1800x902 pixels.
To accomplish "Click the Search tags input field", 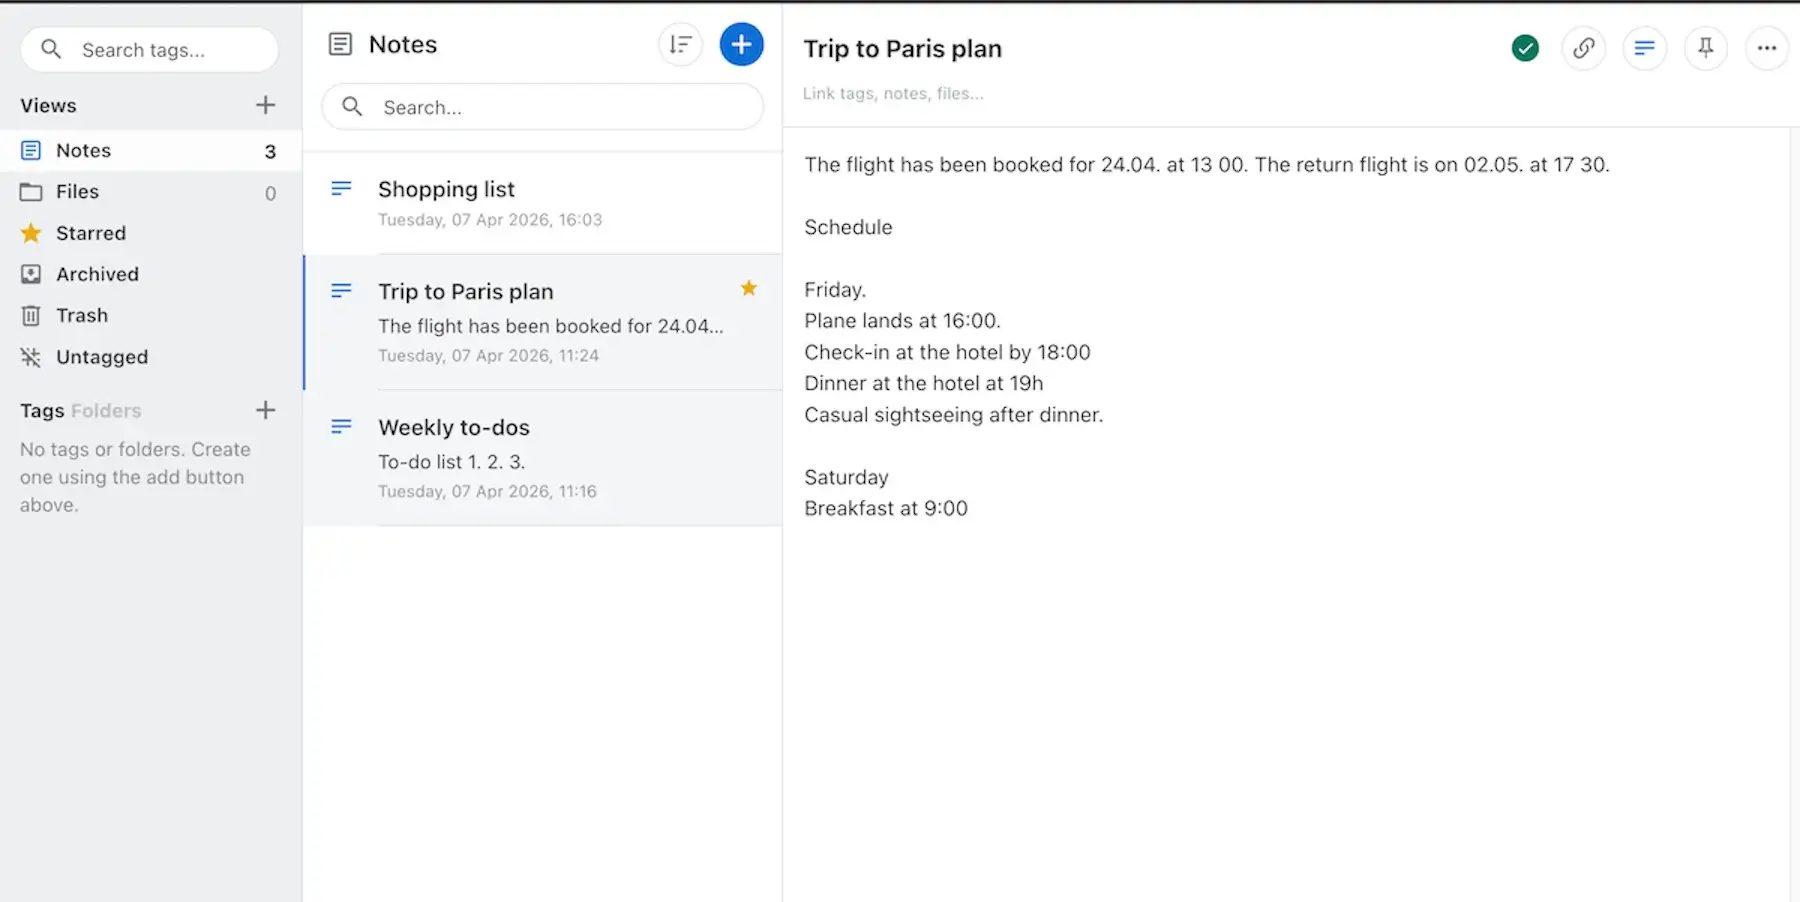I will [149, 49].
